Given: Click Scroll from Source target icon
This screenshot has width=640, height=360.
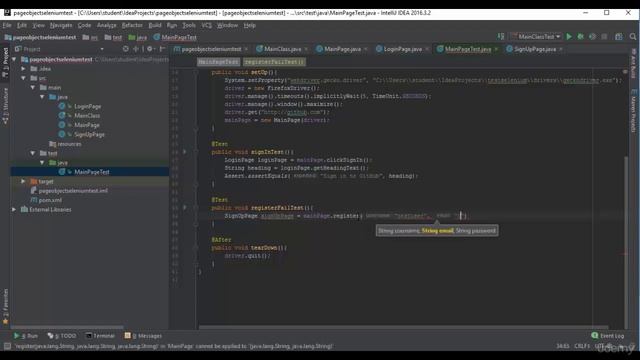Looking at the screenshot, I should coord(125,49).
